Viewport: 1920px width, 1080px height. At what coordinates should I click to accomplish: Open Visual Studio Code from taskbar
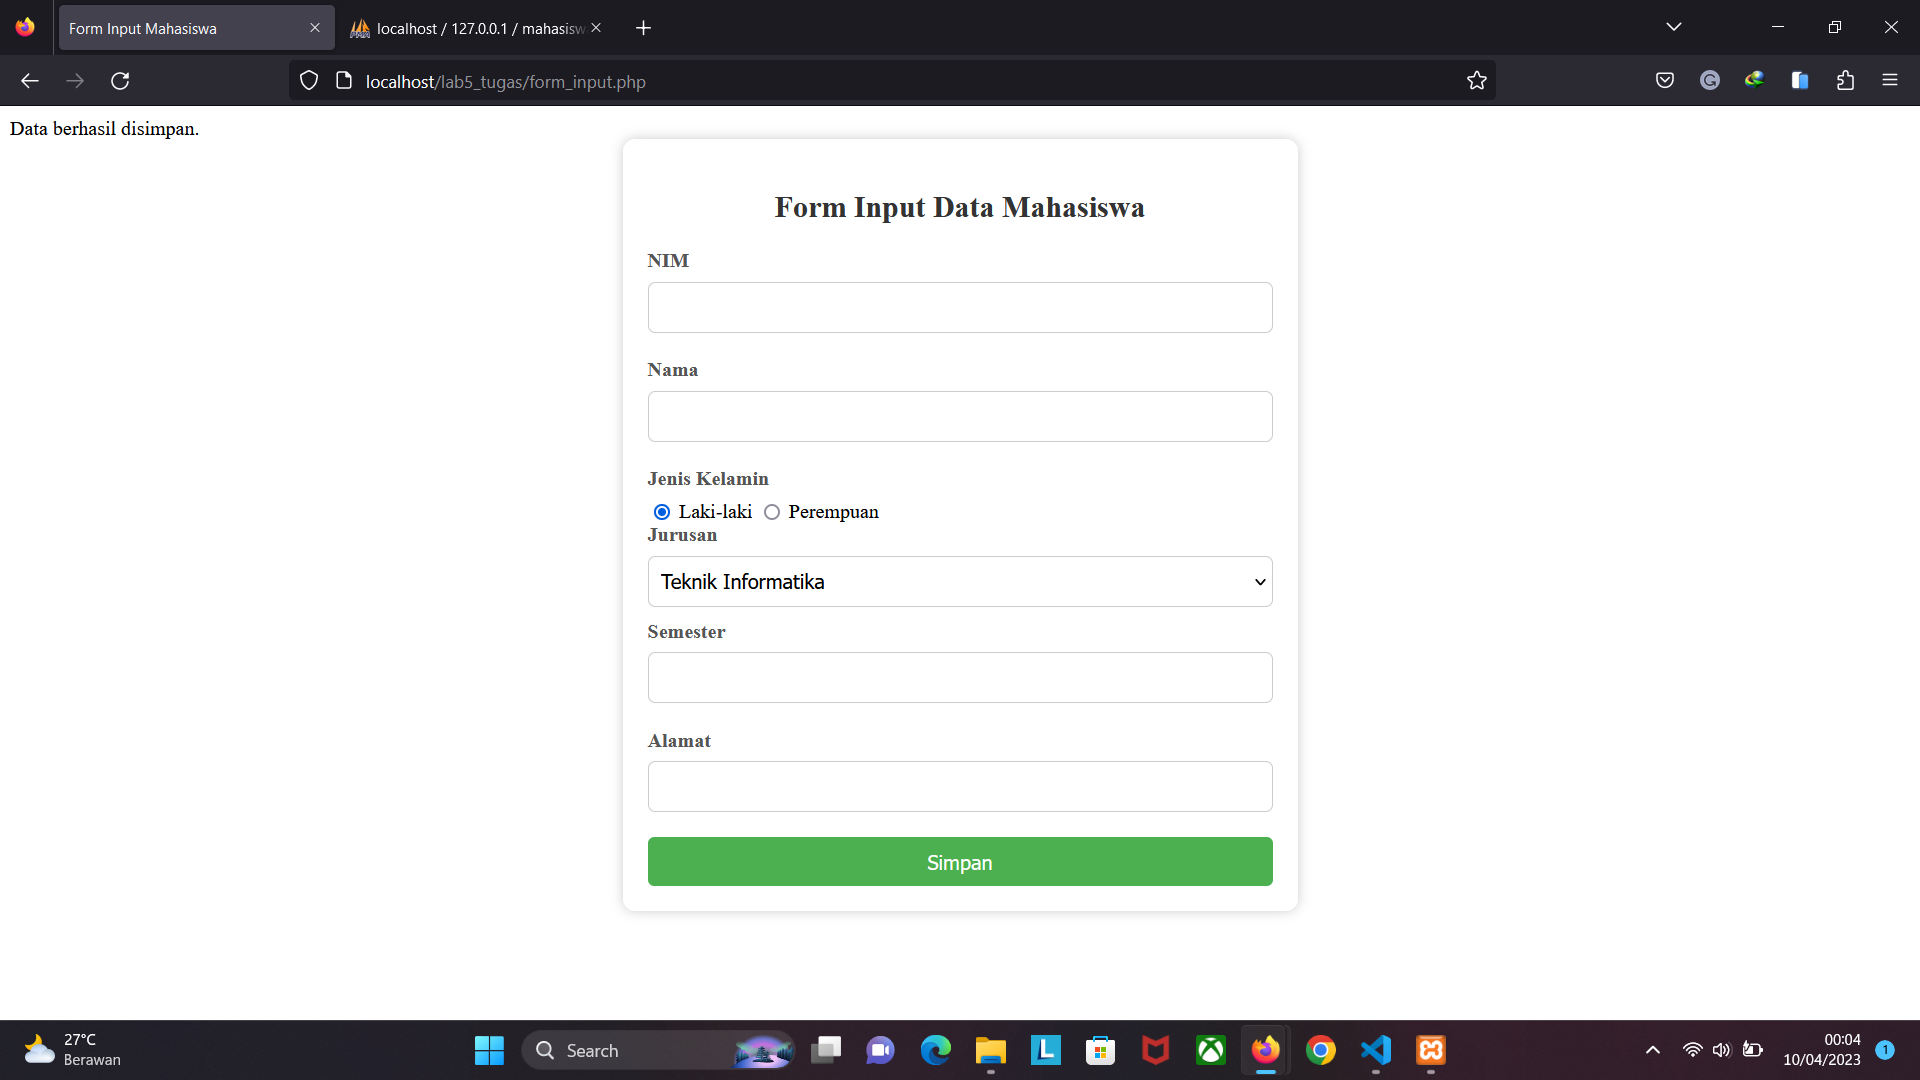coord(1376,1050)
